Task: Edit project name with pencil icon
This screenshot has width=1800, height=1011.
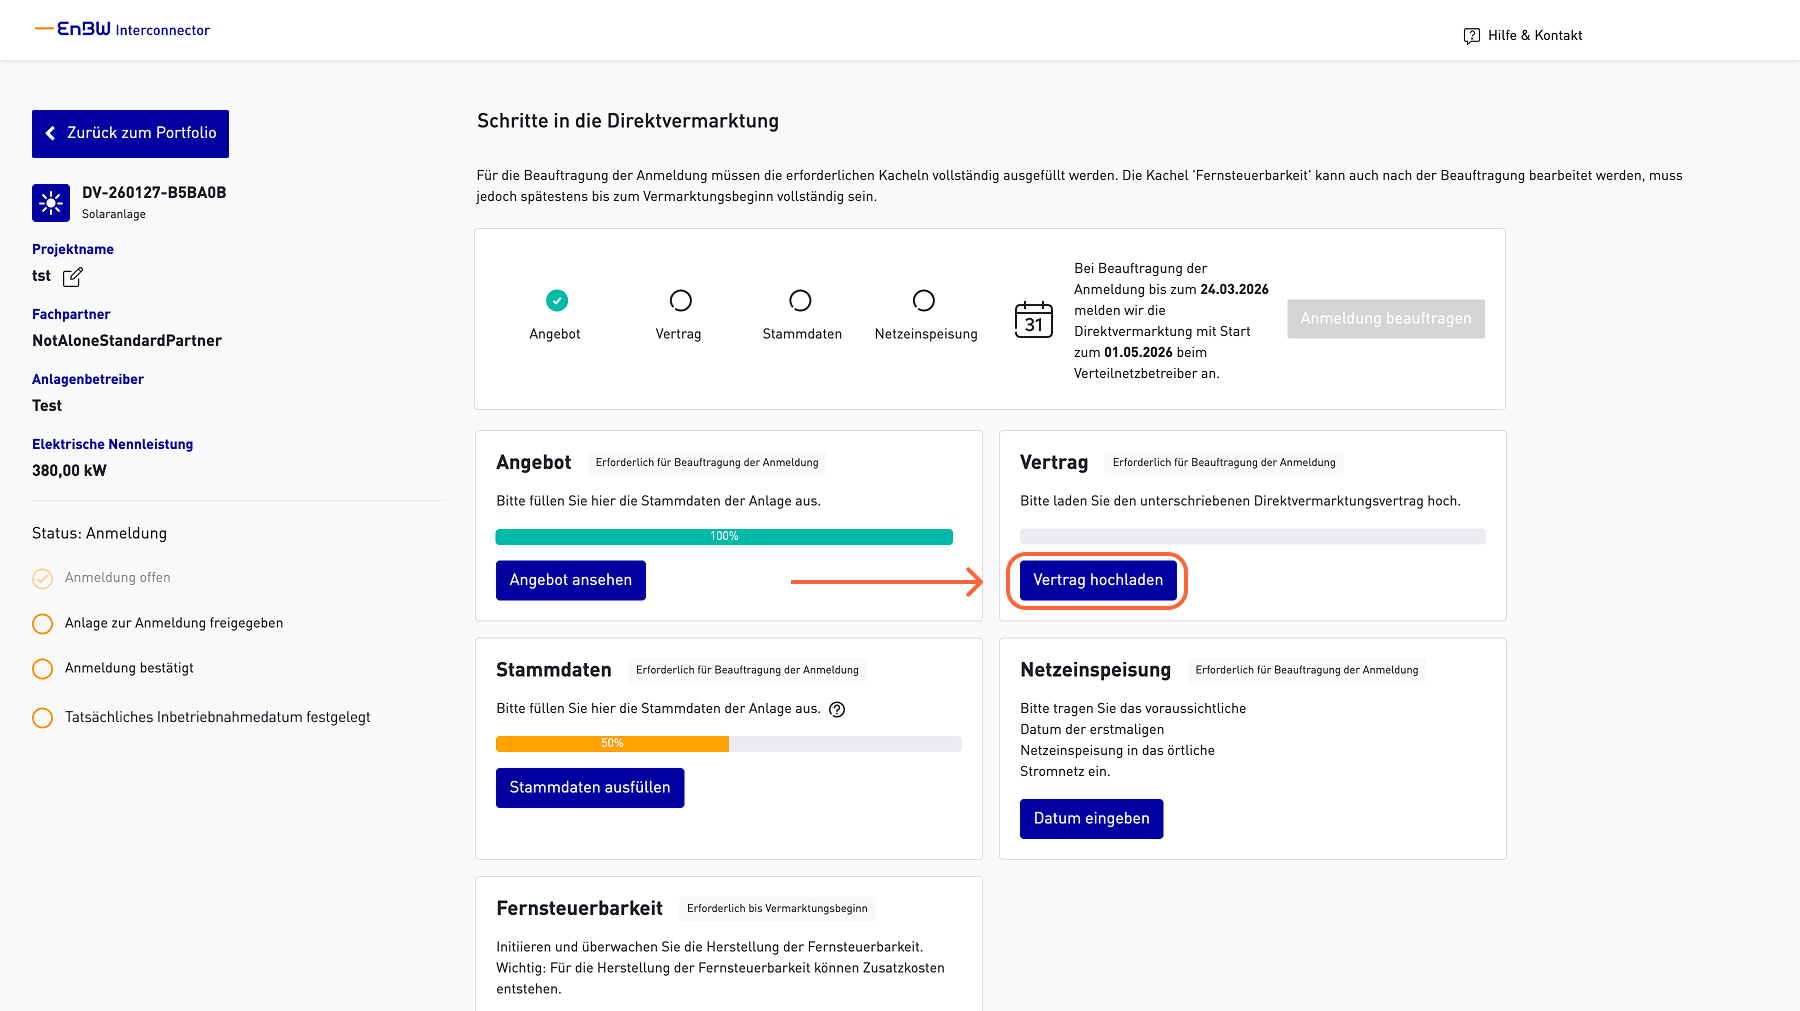Action: [x=73, y=277]
